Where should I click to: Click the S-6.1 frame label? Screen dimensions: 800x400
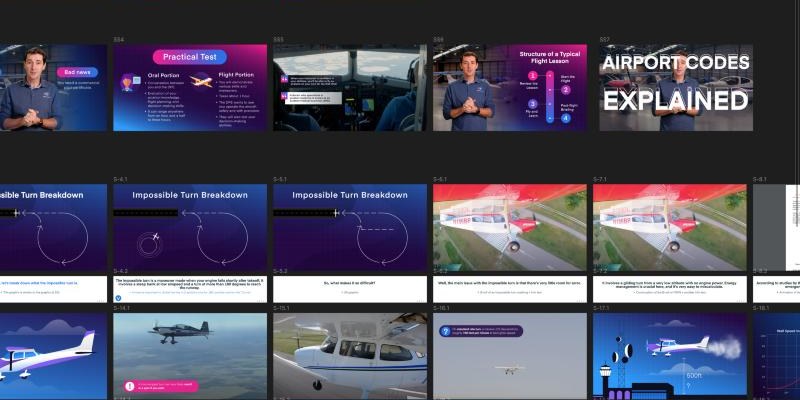(441, 180)
